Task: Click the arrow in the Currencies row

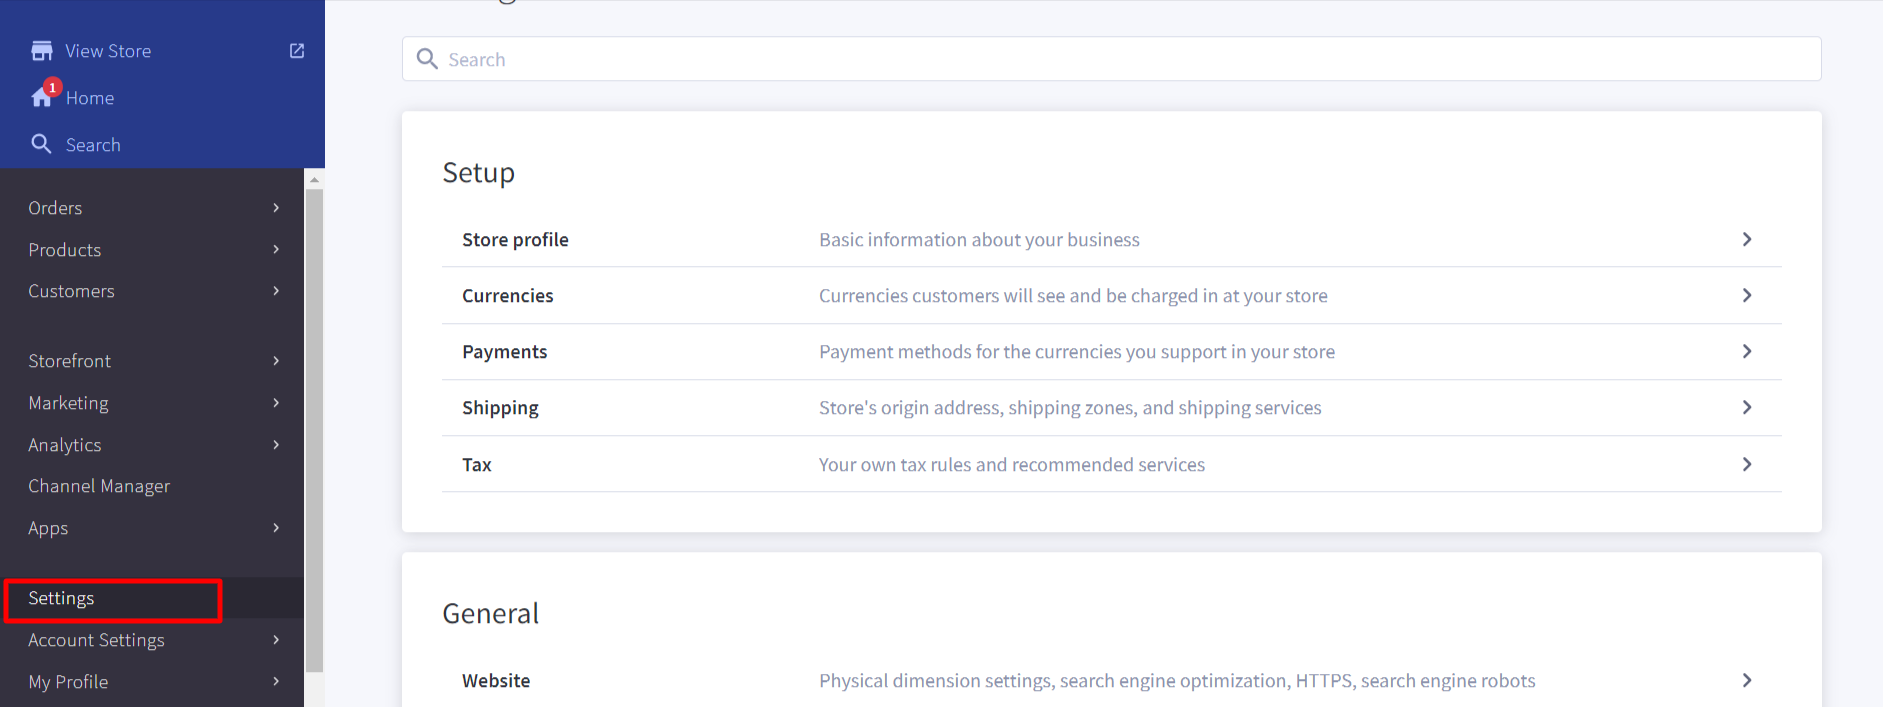Action: coord(1747,295)
